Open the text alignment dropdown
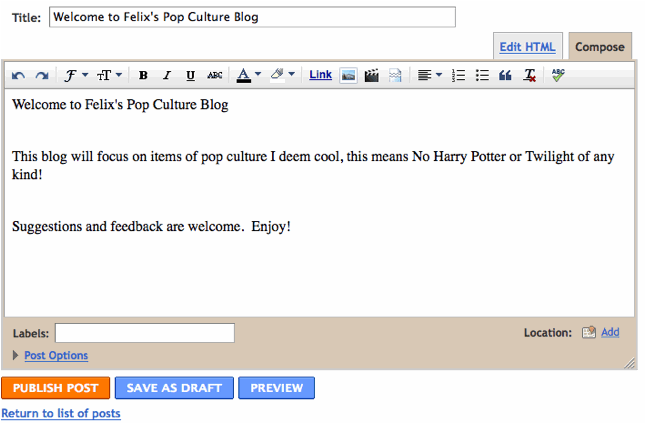This screenshot has width=646, height=424. pos(430,75)
